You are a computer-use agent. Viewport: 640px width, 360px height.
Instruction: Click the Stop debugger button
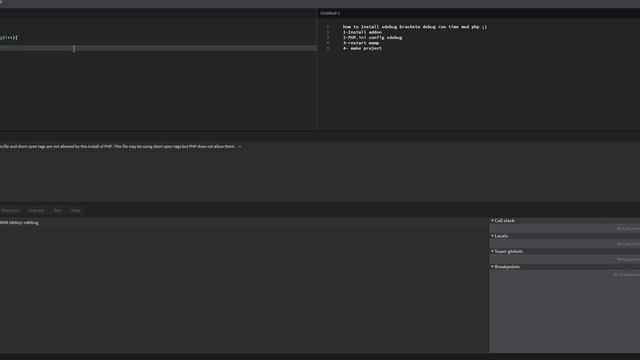tap(76, 211)
